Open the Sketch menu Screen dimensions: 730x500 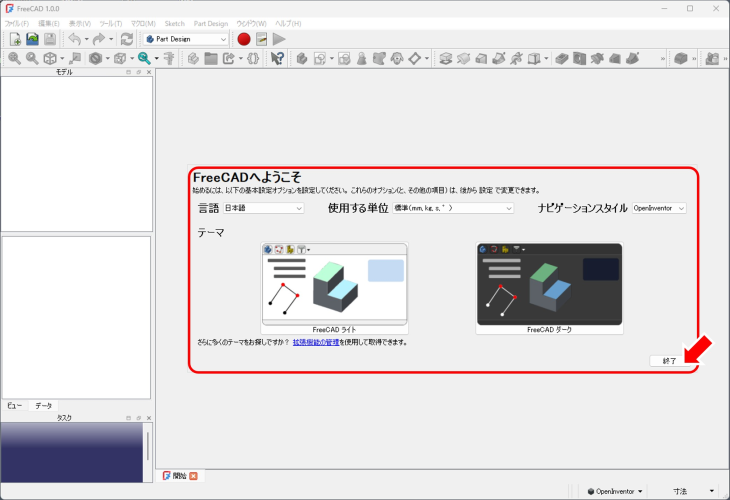(x=174, y=23)
